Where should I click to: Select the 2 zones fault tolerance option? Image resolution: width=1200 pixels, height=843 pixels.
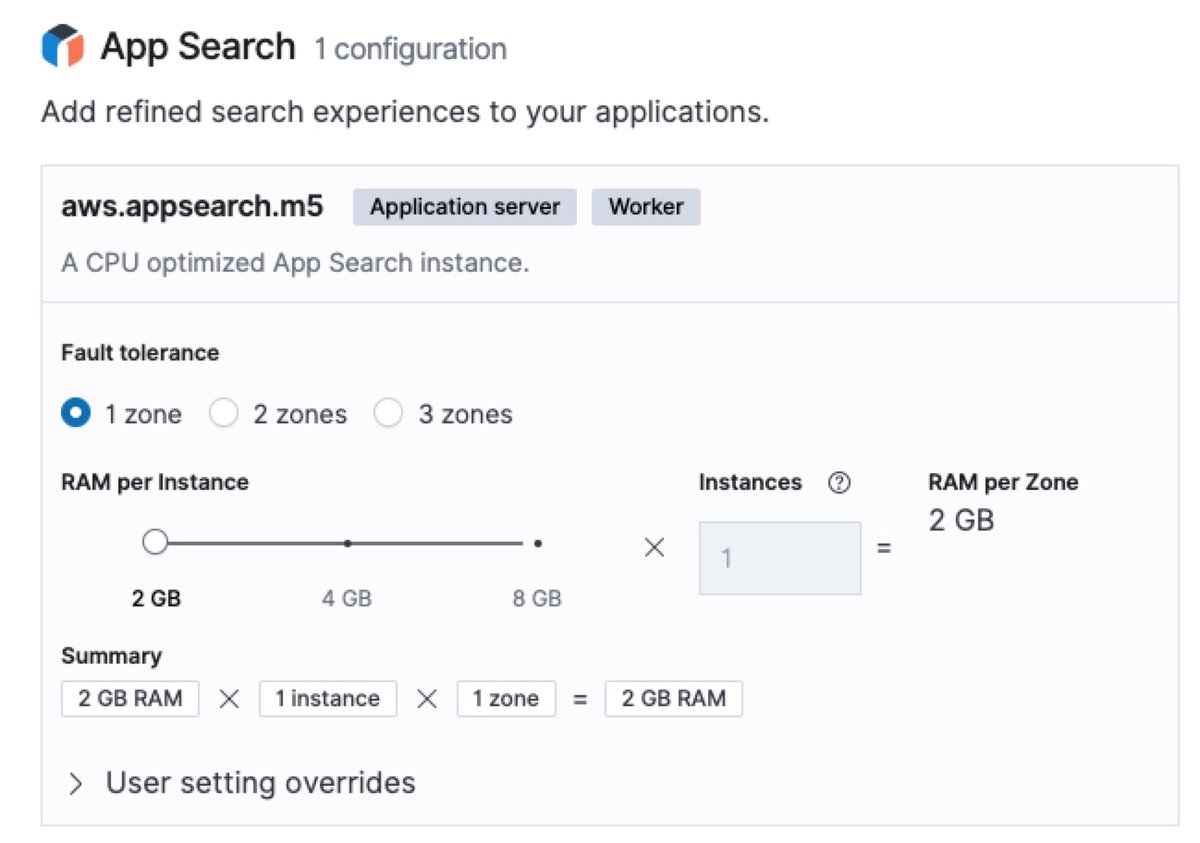[x=223, y=414]
